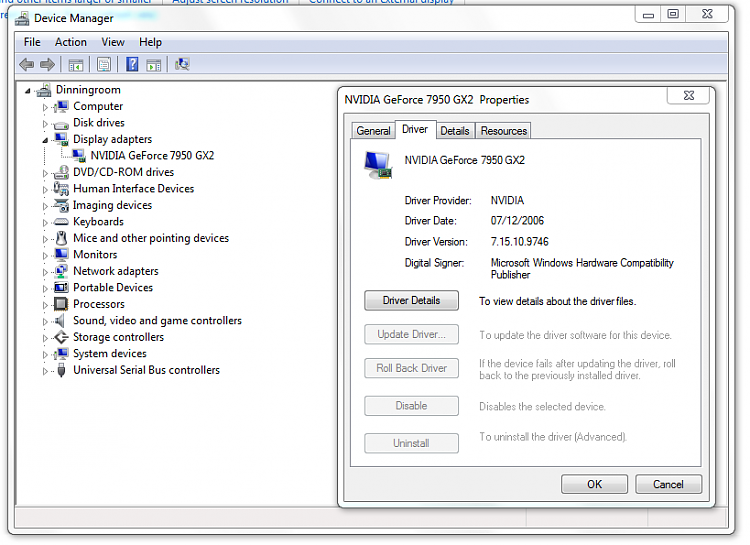This screenshot has height=545, width=750.
Task: Click the action pane toolbar icon
Action: click(x=154, y=65)
